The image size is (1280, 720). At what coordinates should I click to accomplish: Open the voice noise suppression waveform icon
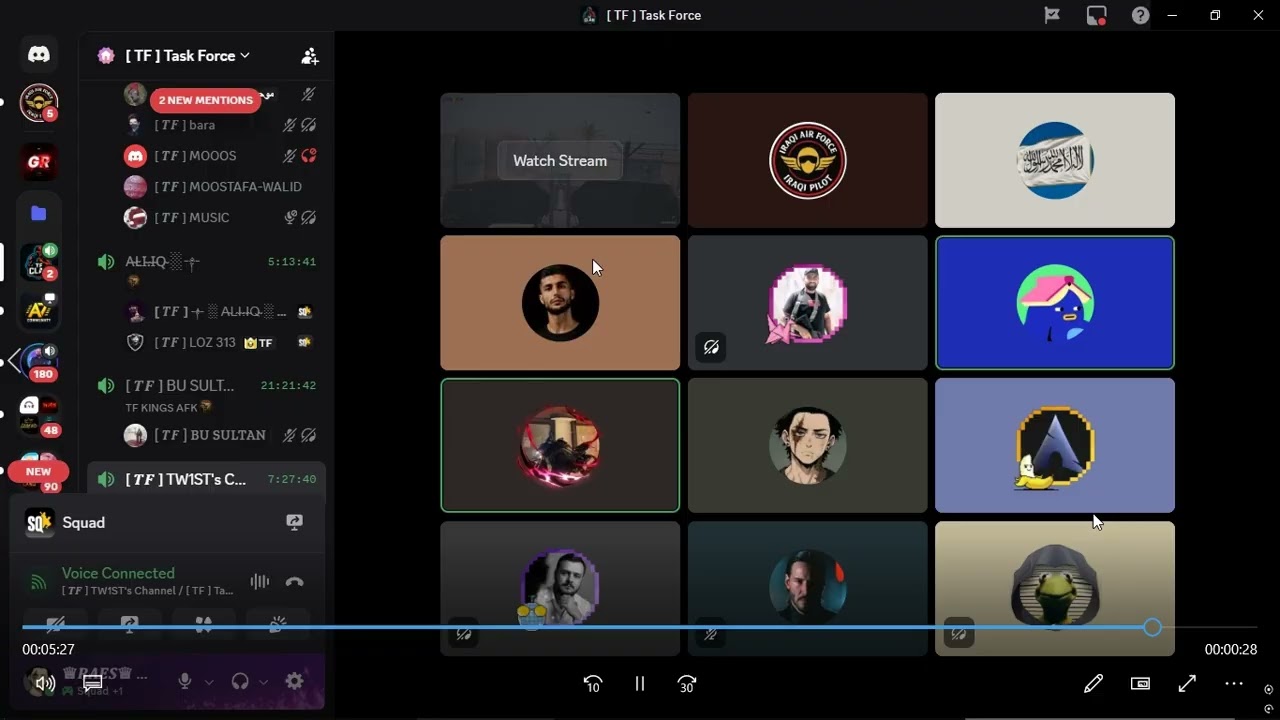click(260, 582)
